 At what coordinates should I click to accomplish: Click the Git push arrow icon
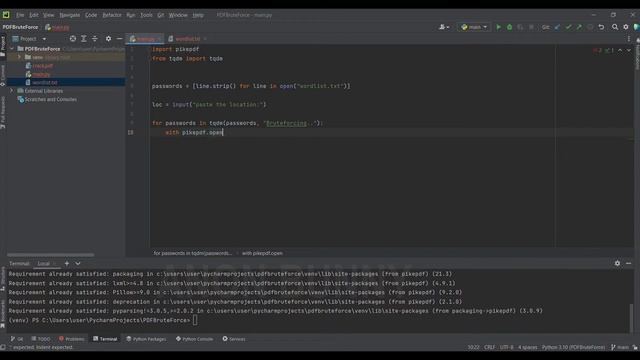(x=579, y=27)
